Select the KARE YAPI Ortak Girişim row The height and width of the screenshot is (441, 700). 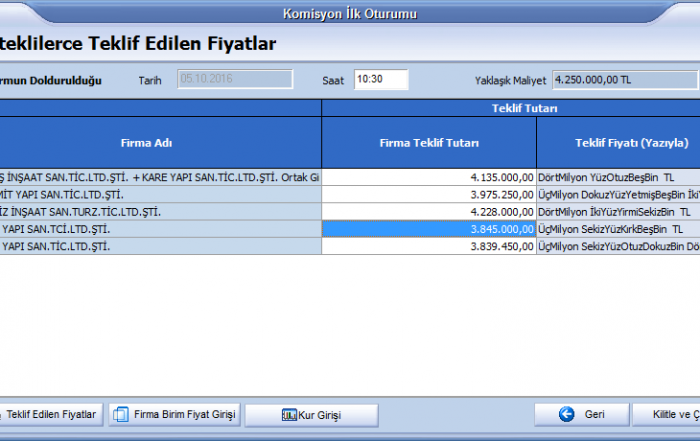160,177
